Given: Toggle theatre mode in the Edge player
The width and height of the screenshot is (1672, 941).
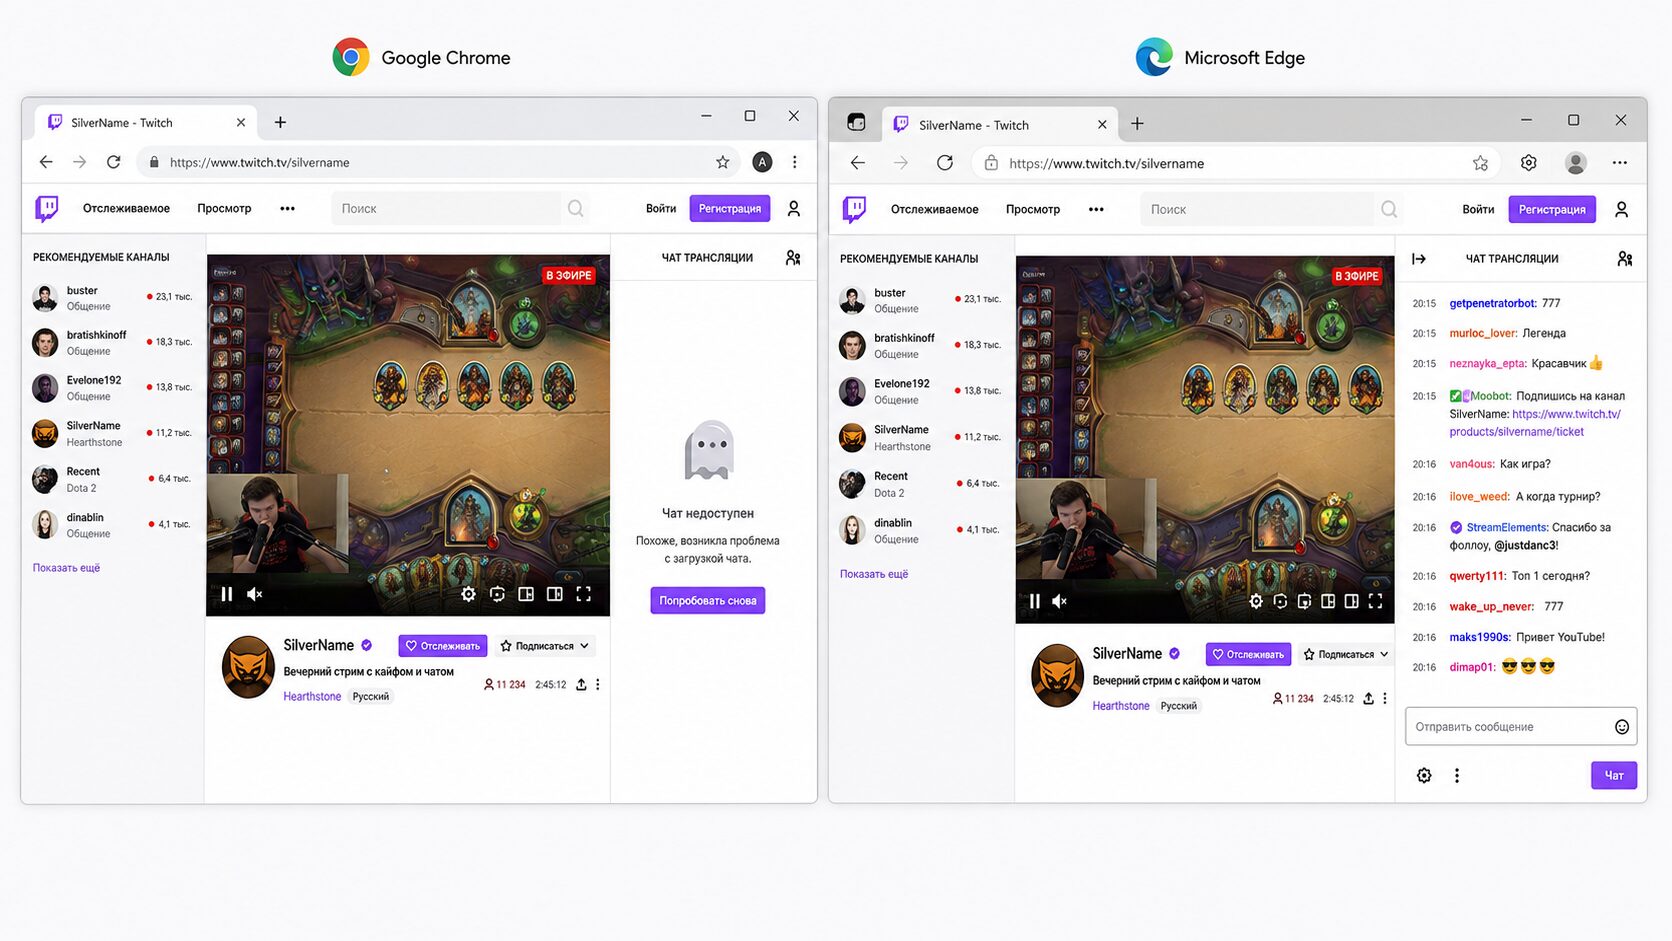Looking at the screenshot, I should pyautogui.click(x=1352, y=601).
